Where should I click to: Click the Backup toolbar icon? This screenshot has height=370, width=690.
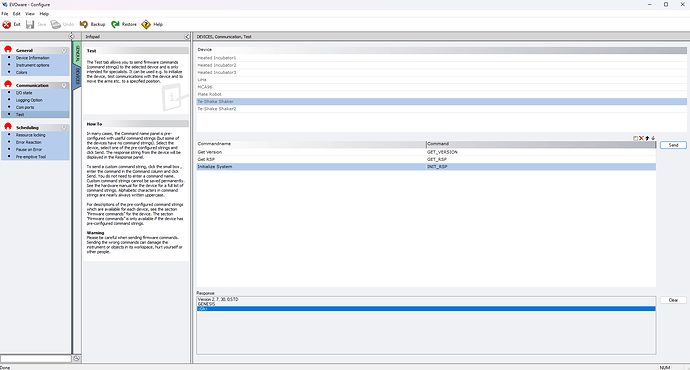(84, 25)
